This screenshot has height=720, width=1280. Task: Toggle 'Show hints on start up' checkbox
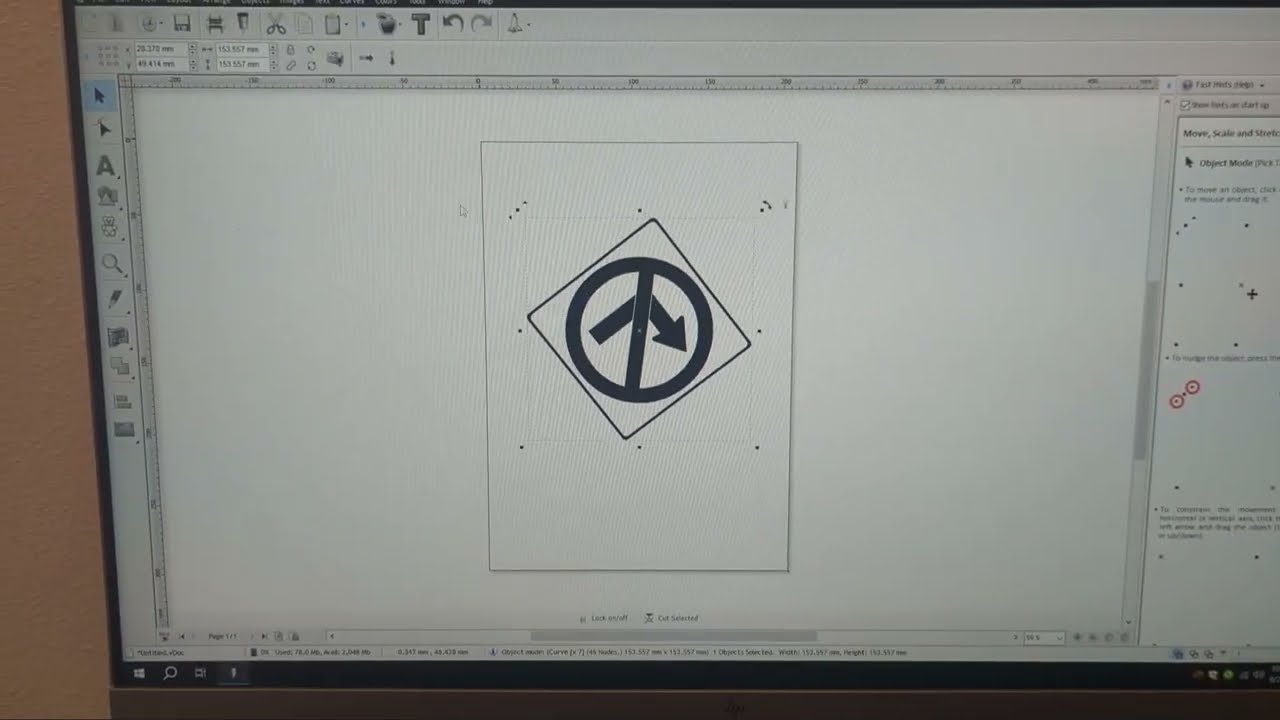(x=1186, y=105)
